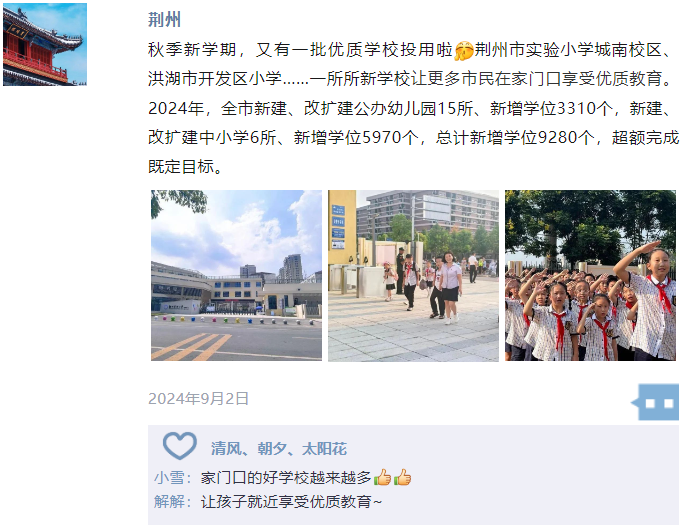
Task: Open the photo of students saluting
Action: tap(590, 275)
